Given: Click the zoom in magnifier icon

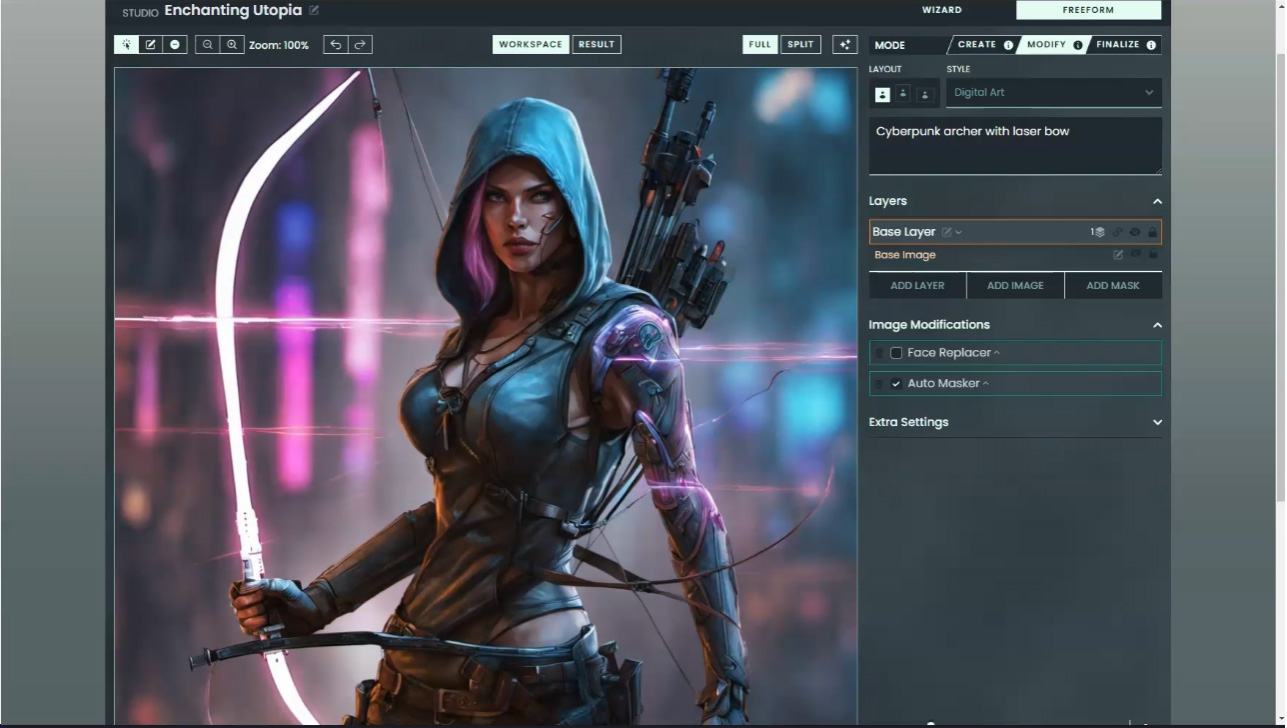Looking at the screenshot, I should [x=232, y=45].
